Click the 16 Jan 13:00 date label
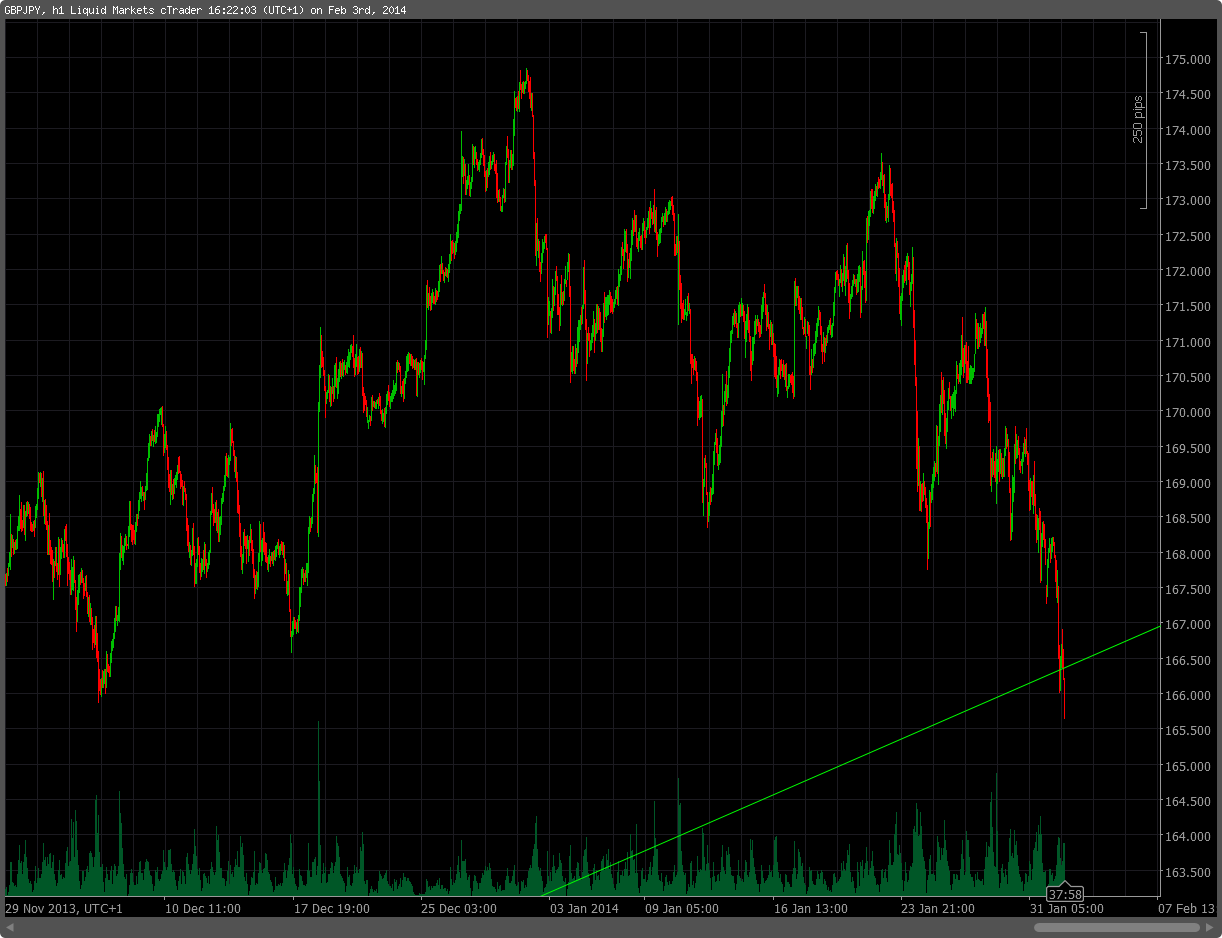This screenshot has width=1222, height=938. [x=811, y=909]
